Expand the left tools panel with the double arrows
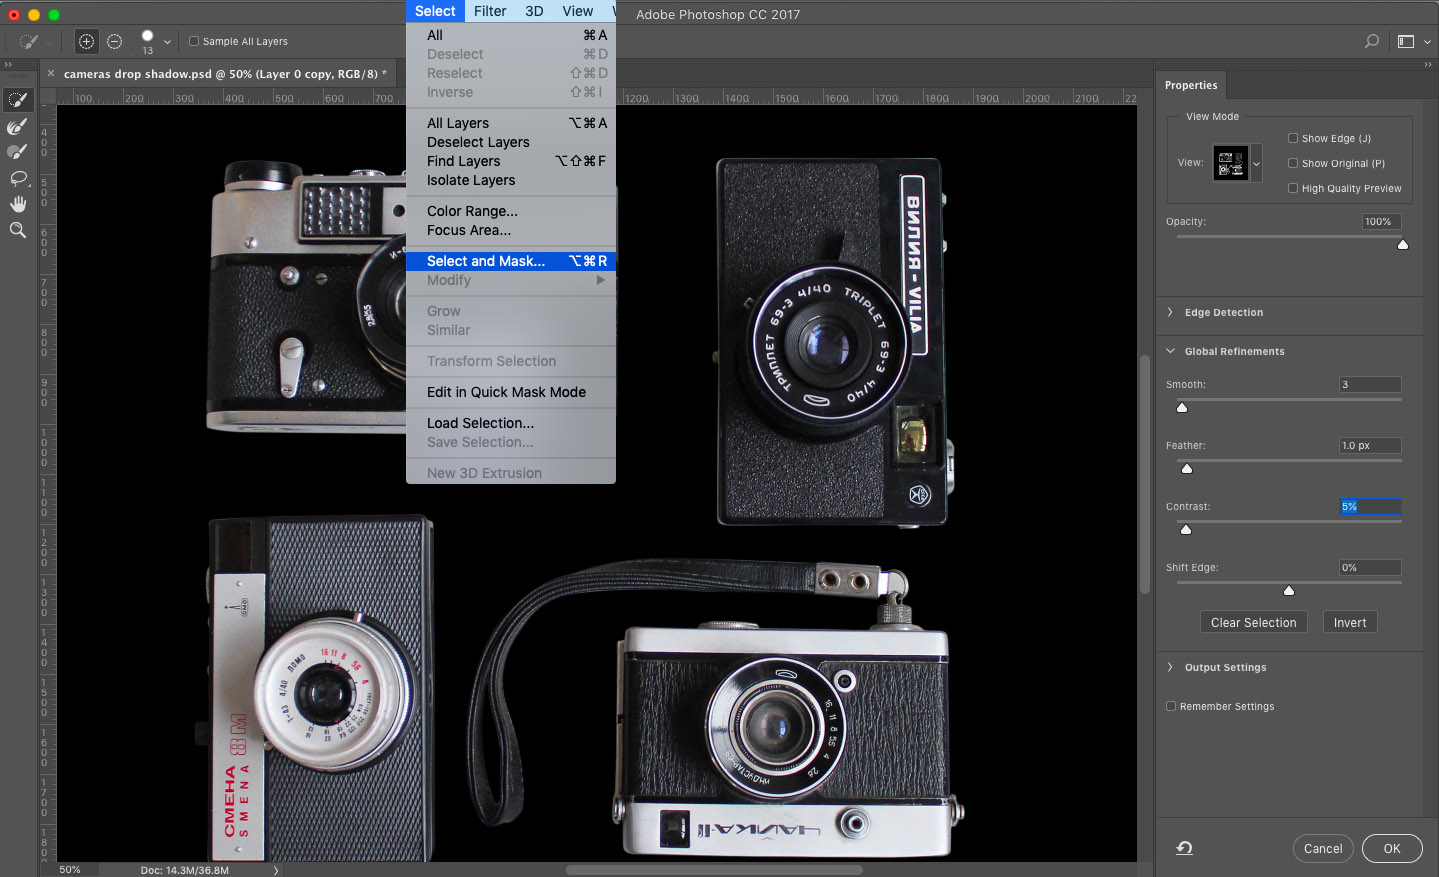 8,64
